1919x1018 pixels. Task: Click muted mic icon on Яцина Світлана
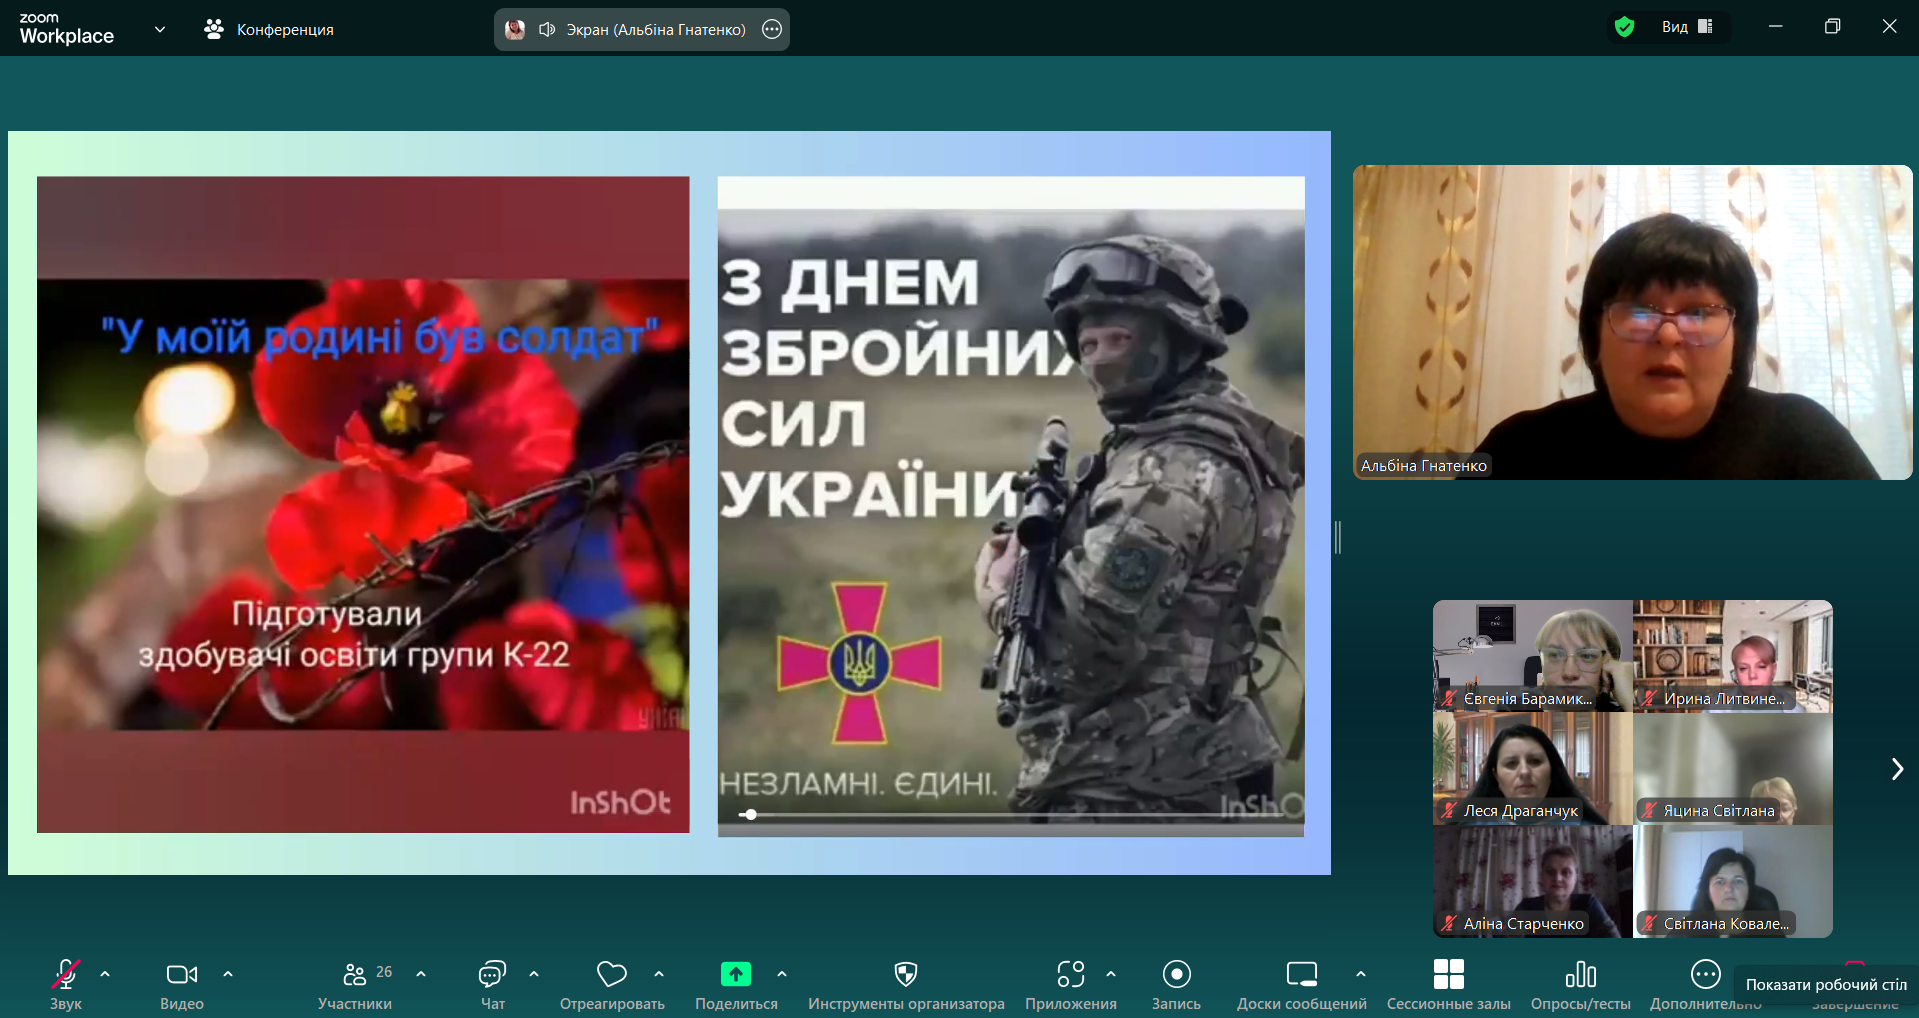1649,810
